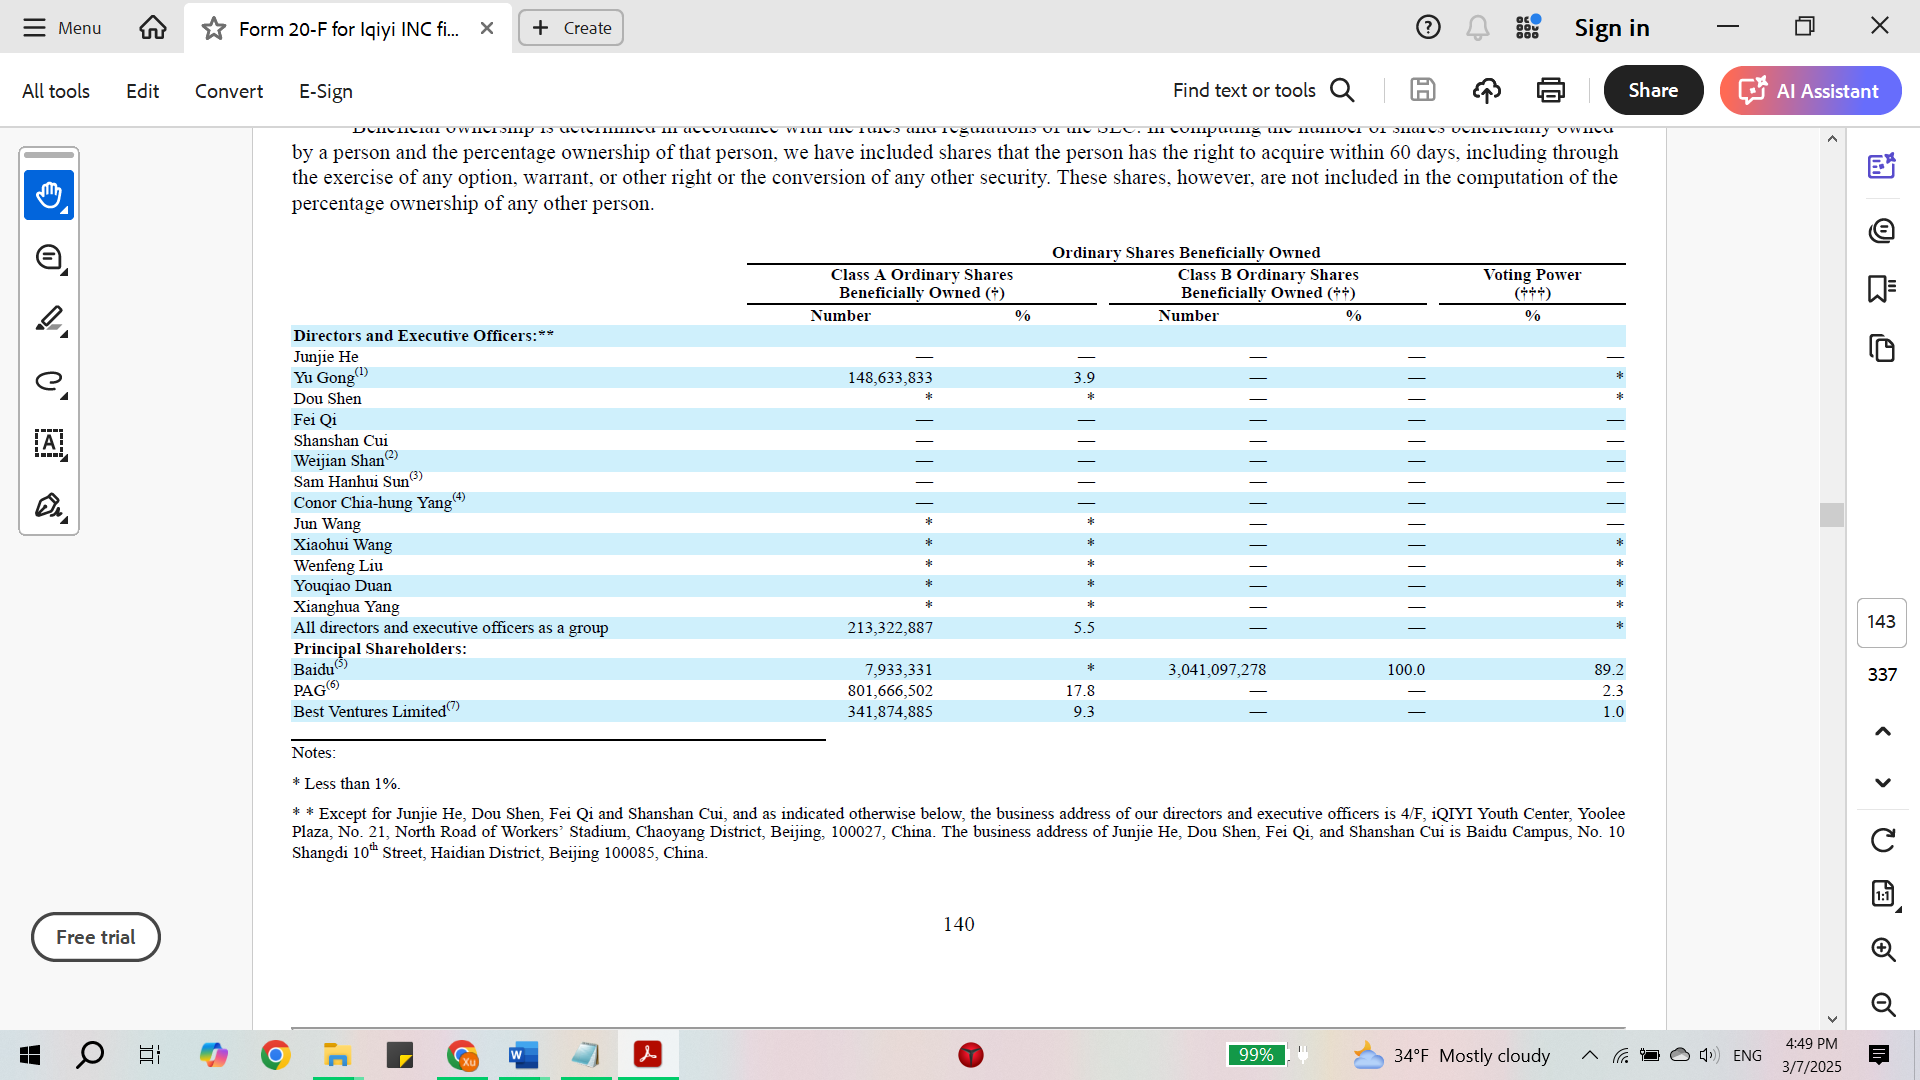Click the print icon
Viewport: 1920px width, 1080px height.
pyautogui.click(x=1551, y=91)
